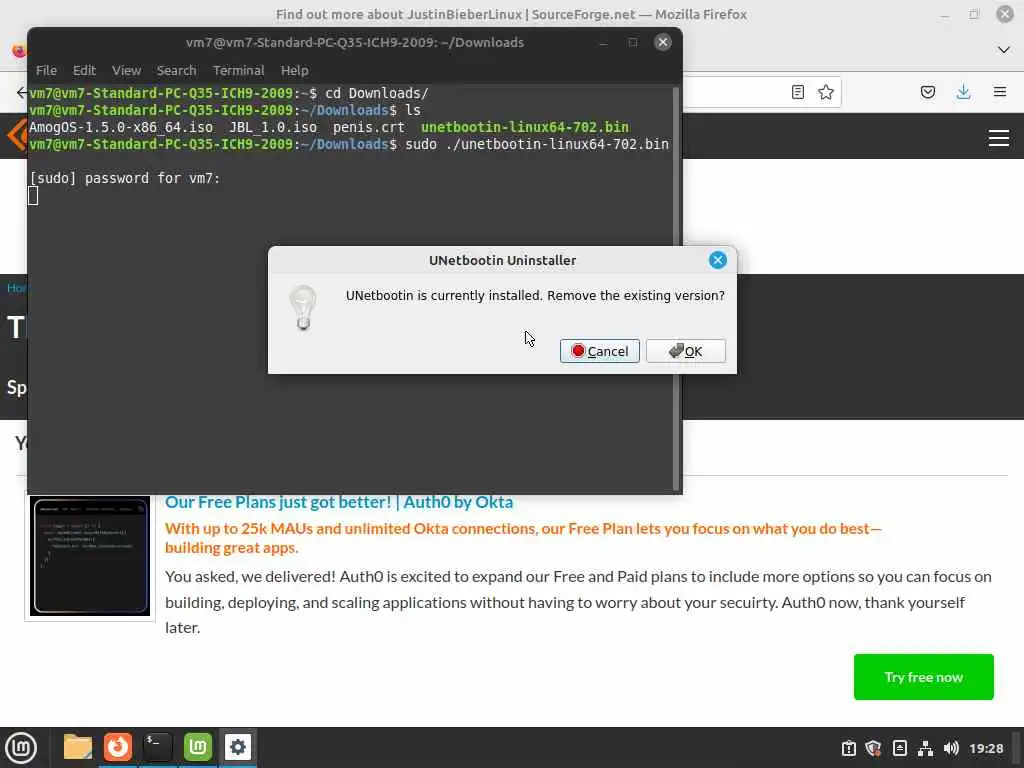Open Pocket save icon in Firefox
The width and height of the screenshot is (1024, 768).
pos(928,92)
